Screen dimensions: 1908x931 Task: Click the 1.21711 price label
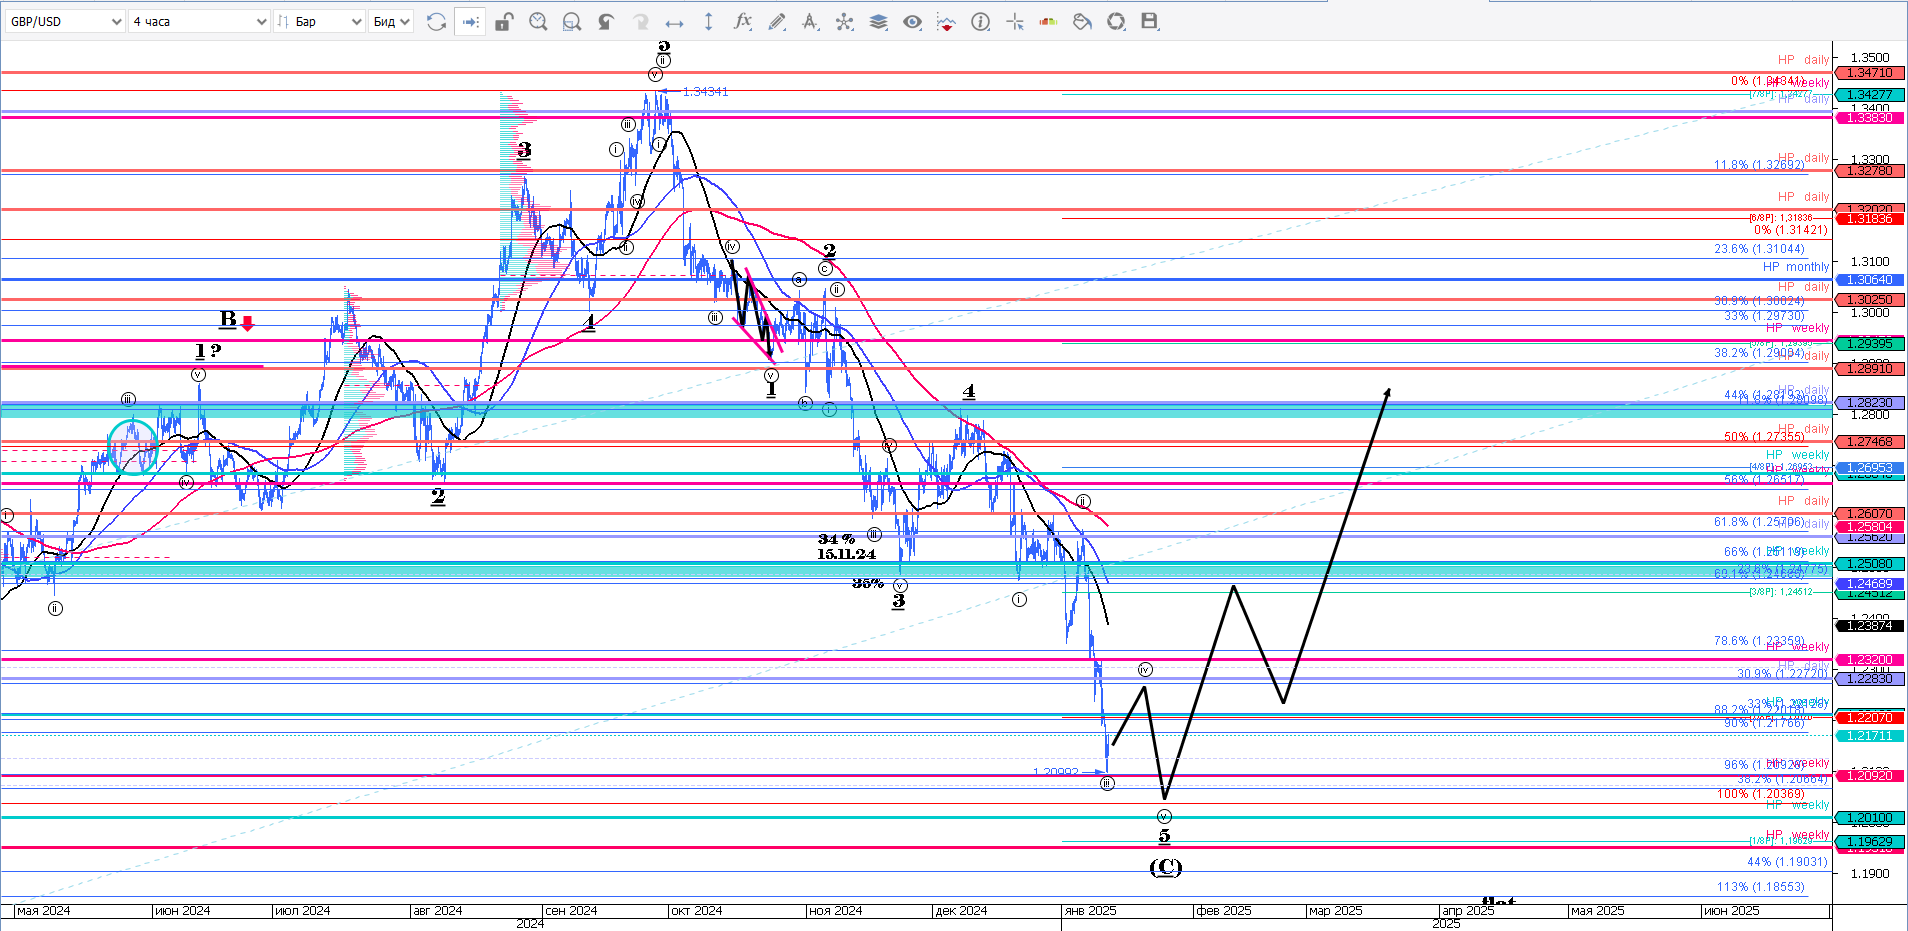(x=1869, y=736)
